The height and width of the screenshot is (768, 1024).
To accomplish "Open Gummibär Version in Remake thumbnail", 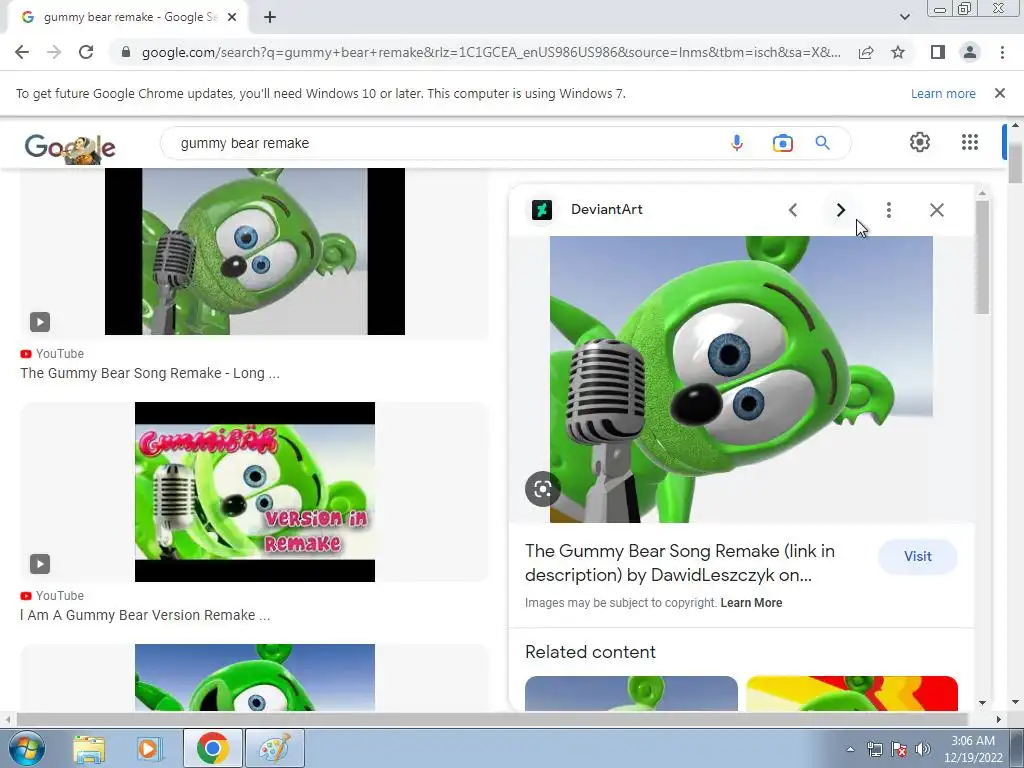I will coord(255,492).
